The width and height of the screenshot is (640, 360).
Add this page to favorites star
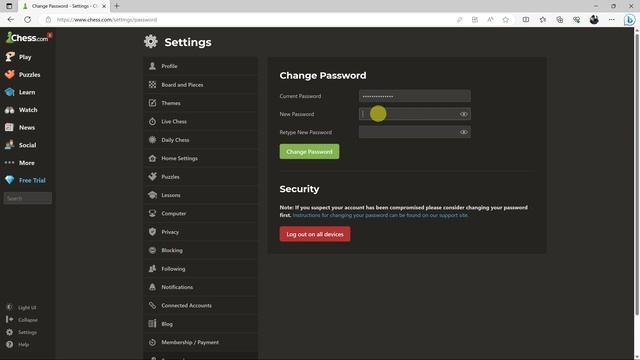point(506,20)
